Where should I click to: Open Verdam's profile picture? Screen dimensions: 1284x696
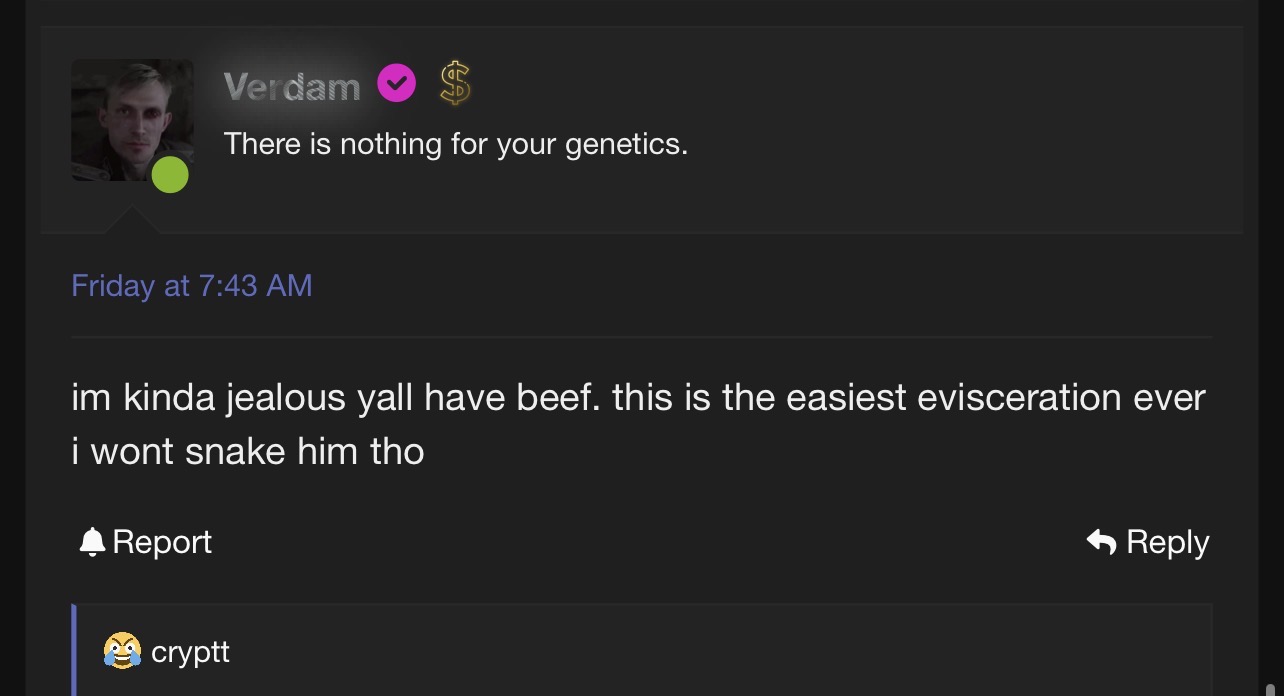[132, 120]
